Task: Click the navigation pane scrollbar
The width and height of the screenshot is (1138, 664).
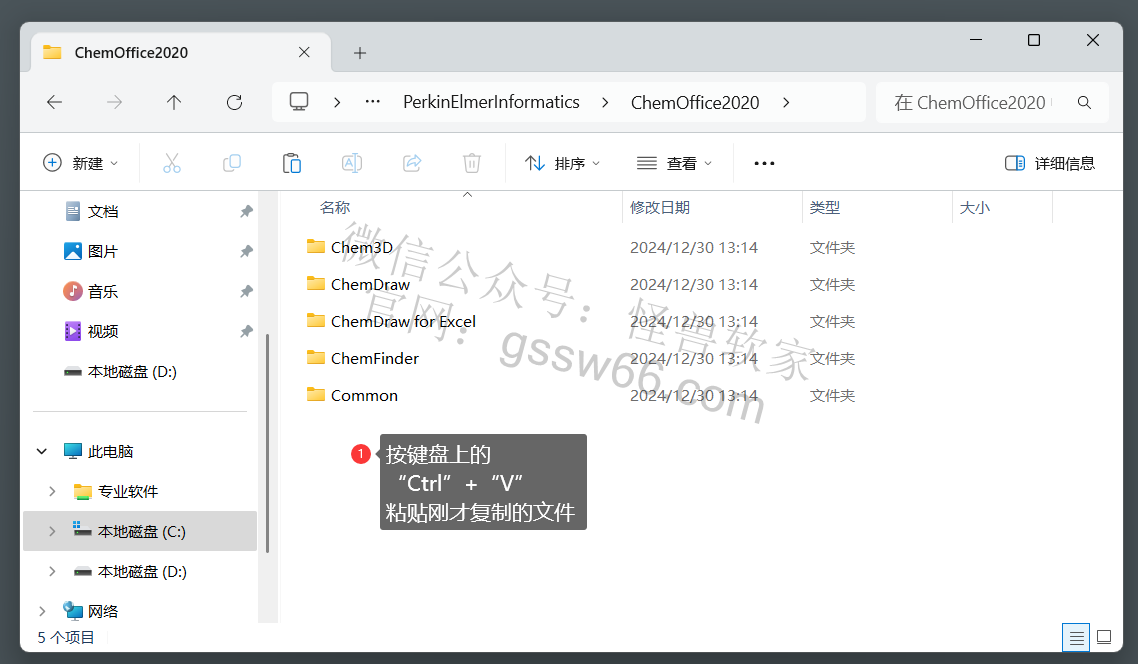Action: [x=268, y=443]
